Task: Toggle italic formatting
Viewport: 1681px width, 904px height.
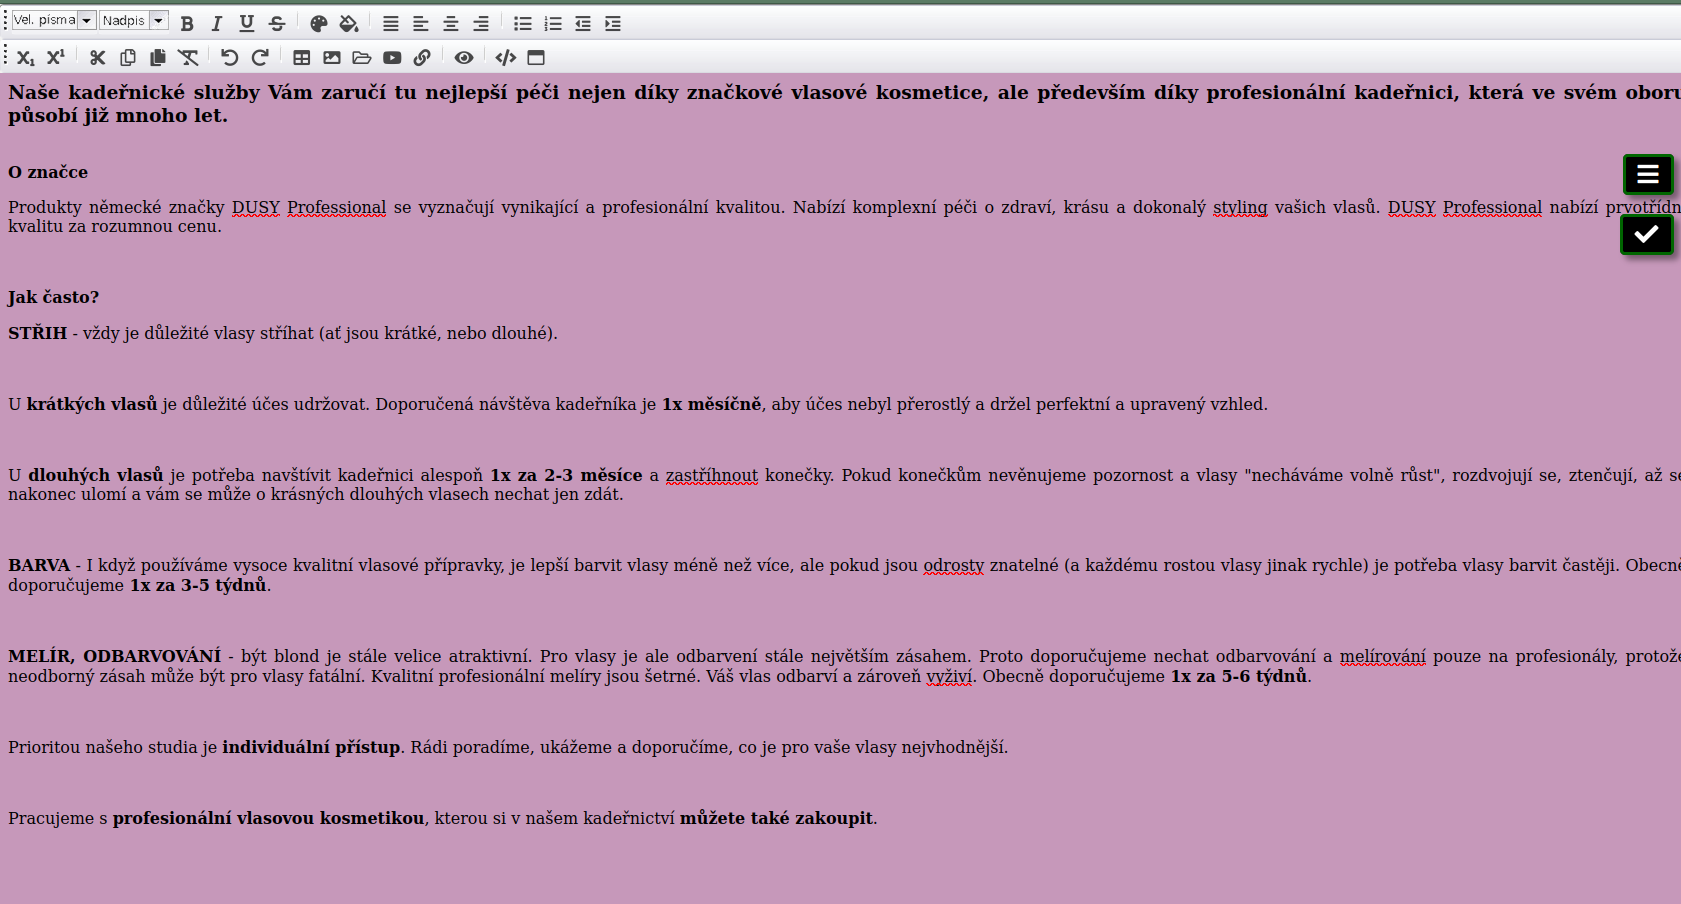Action: (x=216, y=23)
